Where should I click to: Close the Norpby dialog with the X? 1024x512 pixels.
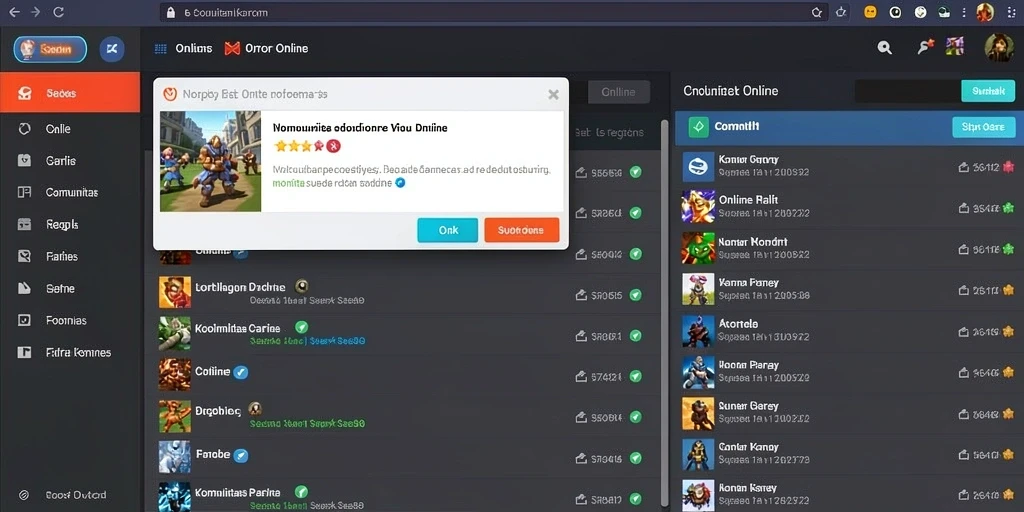pos(553,94)
